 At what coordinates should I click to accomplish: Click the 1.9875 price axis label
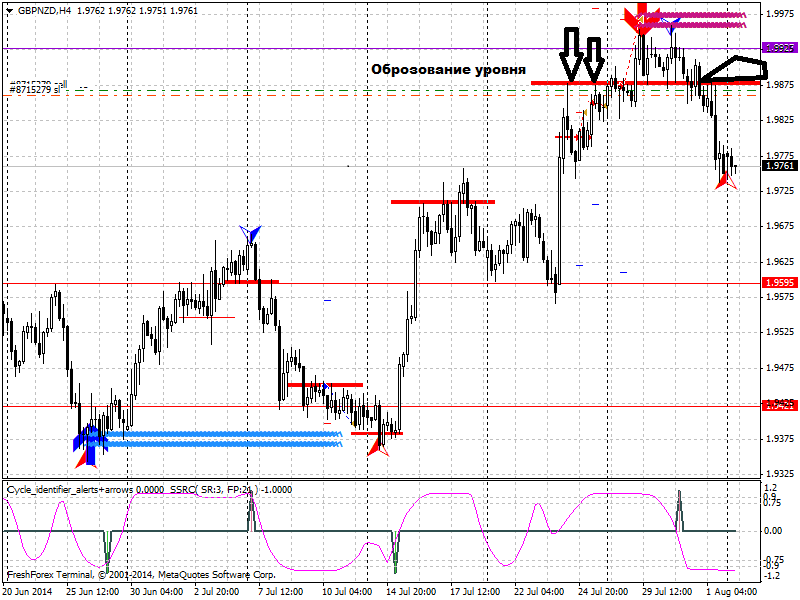pyautogui.click(x=781, y=85)
